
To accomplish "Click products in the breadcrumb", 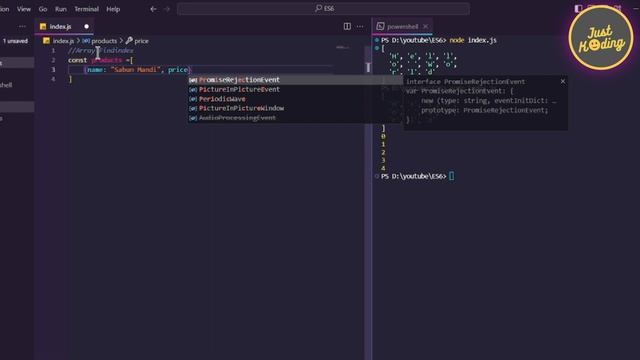I will tap(104, 41).
